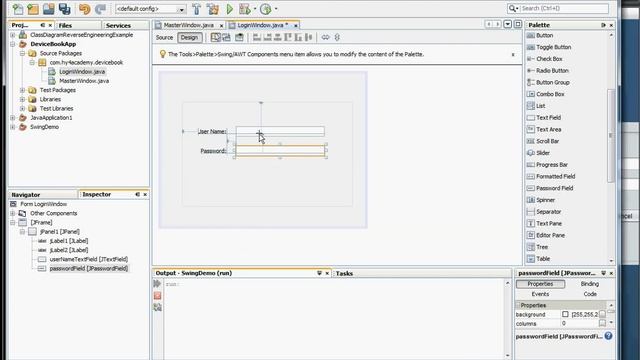The width and height of the screenshot is (640, 360).
Task: Click the help icon in the properties panel
Action: [609, 336]
